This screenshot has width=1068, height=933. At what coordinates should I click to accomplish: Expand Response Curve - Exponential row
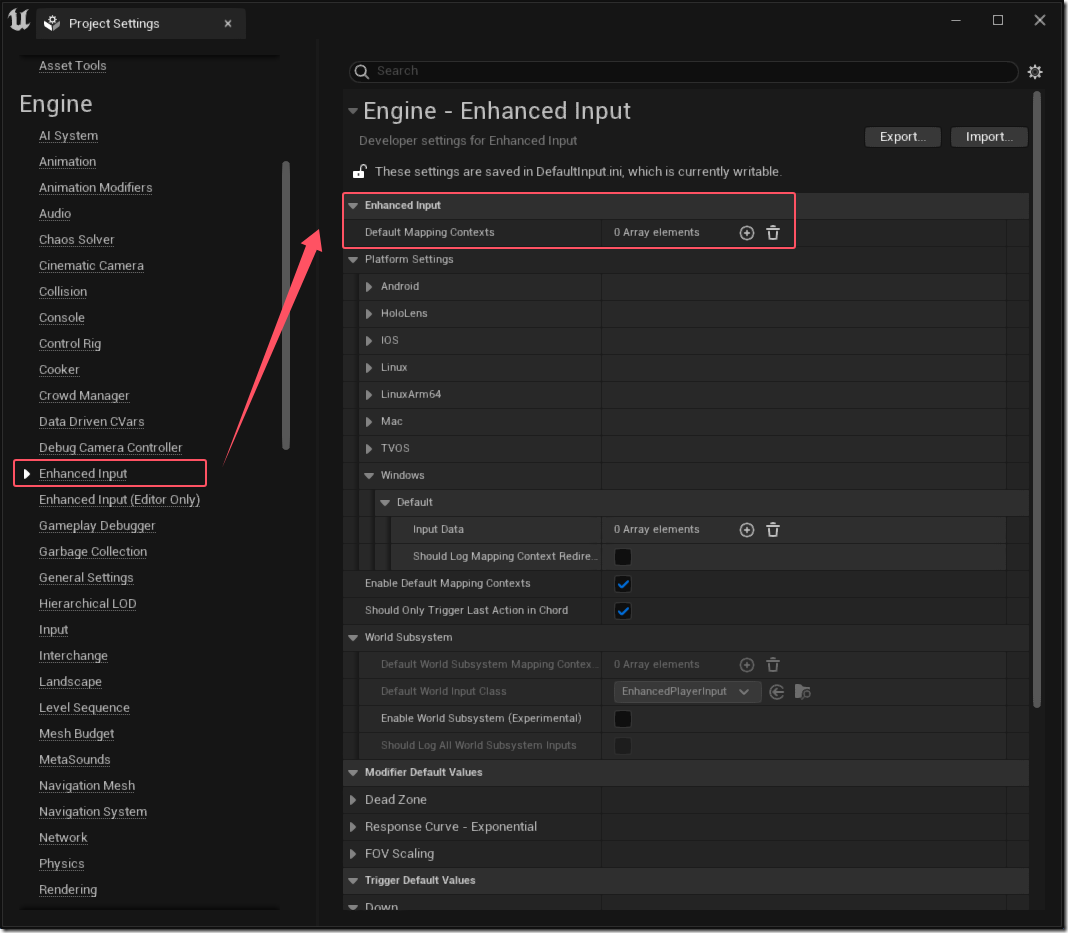click(353, 827)
